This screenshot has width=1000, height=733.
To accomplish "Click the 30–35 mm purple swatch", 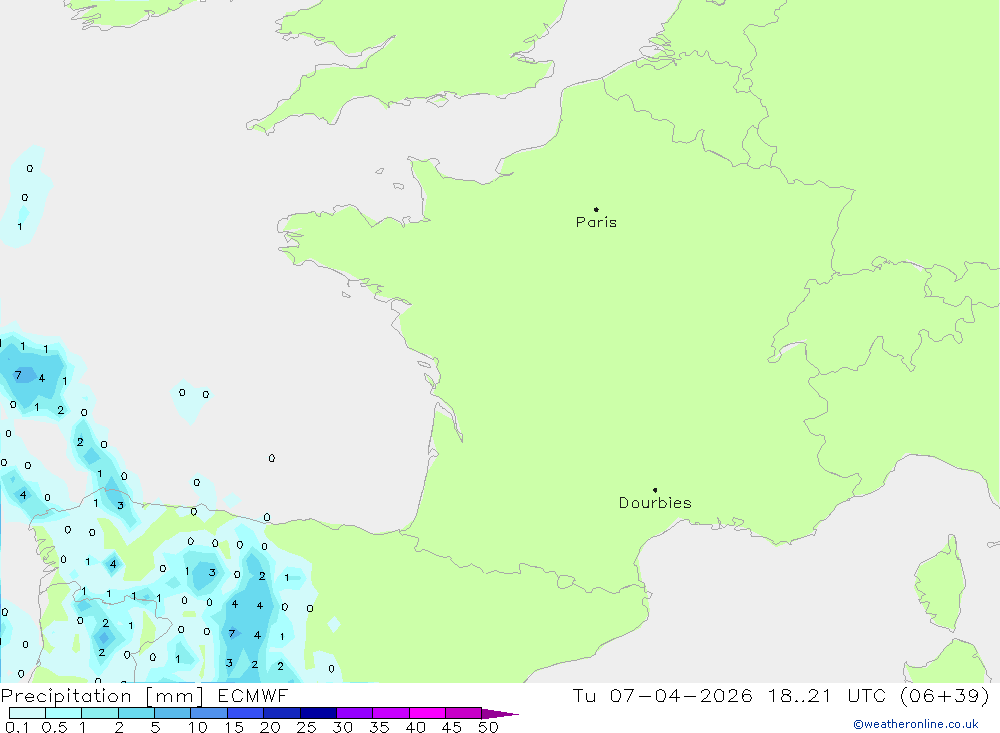I will (x=355, y=713).
